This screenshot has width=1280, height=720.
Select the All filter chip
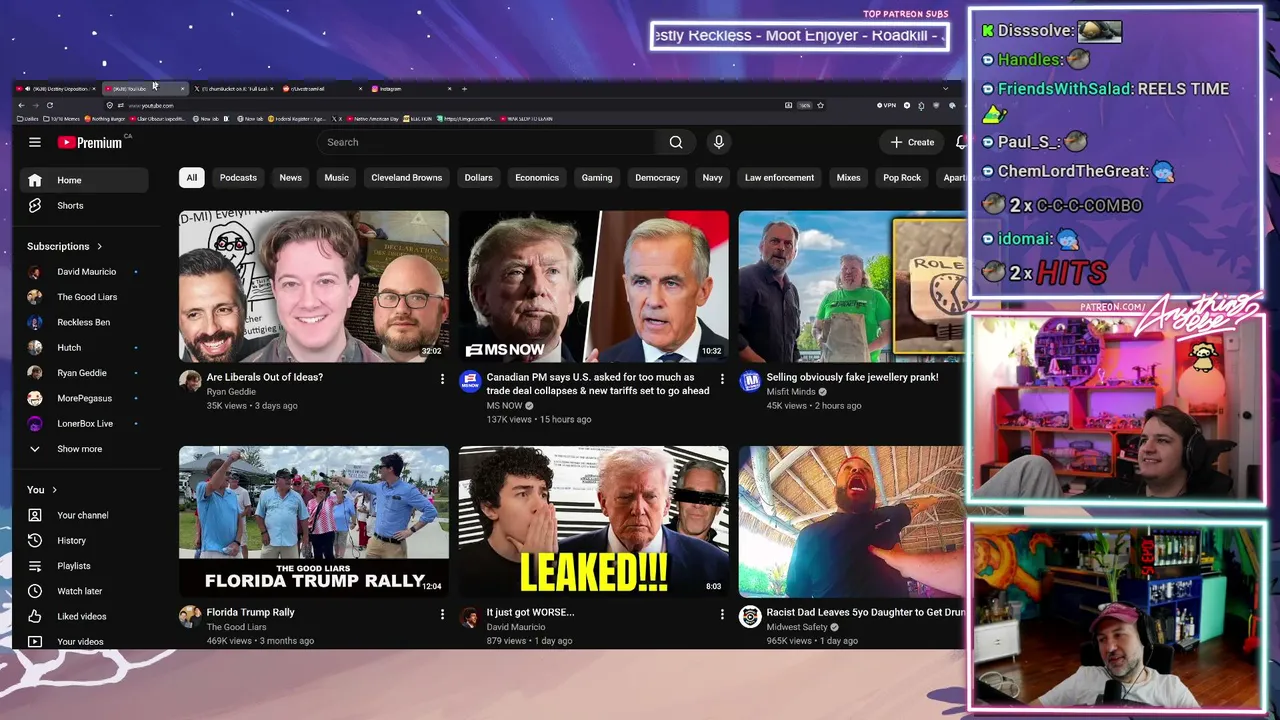[192, 178]
